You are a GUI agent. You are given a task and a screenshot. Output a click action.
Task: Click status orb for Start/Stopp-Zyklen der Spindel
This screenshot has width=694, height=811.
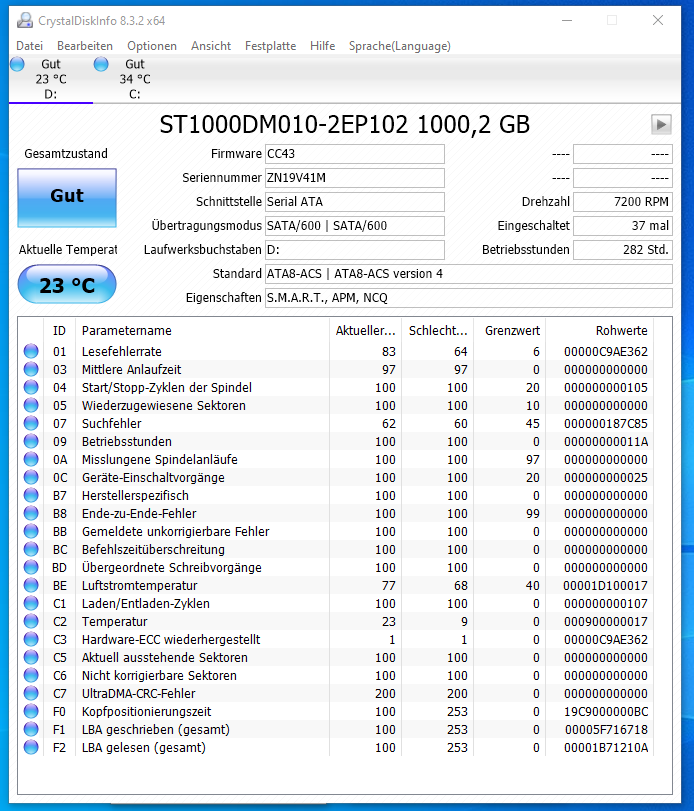31,387
